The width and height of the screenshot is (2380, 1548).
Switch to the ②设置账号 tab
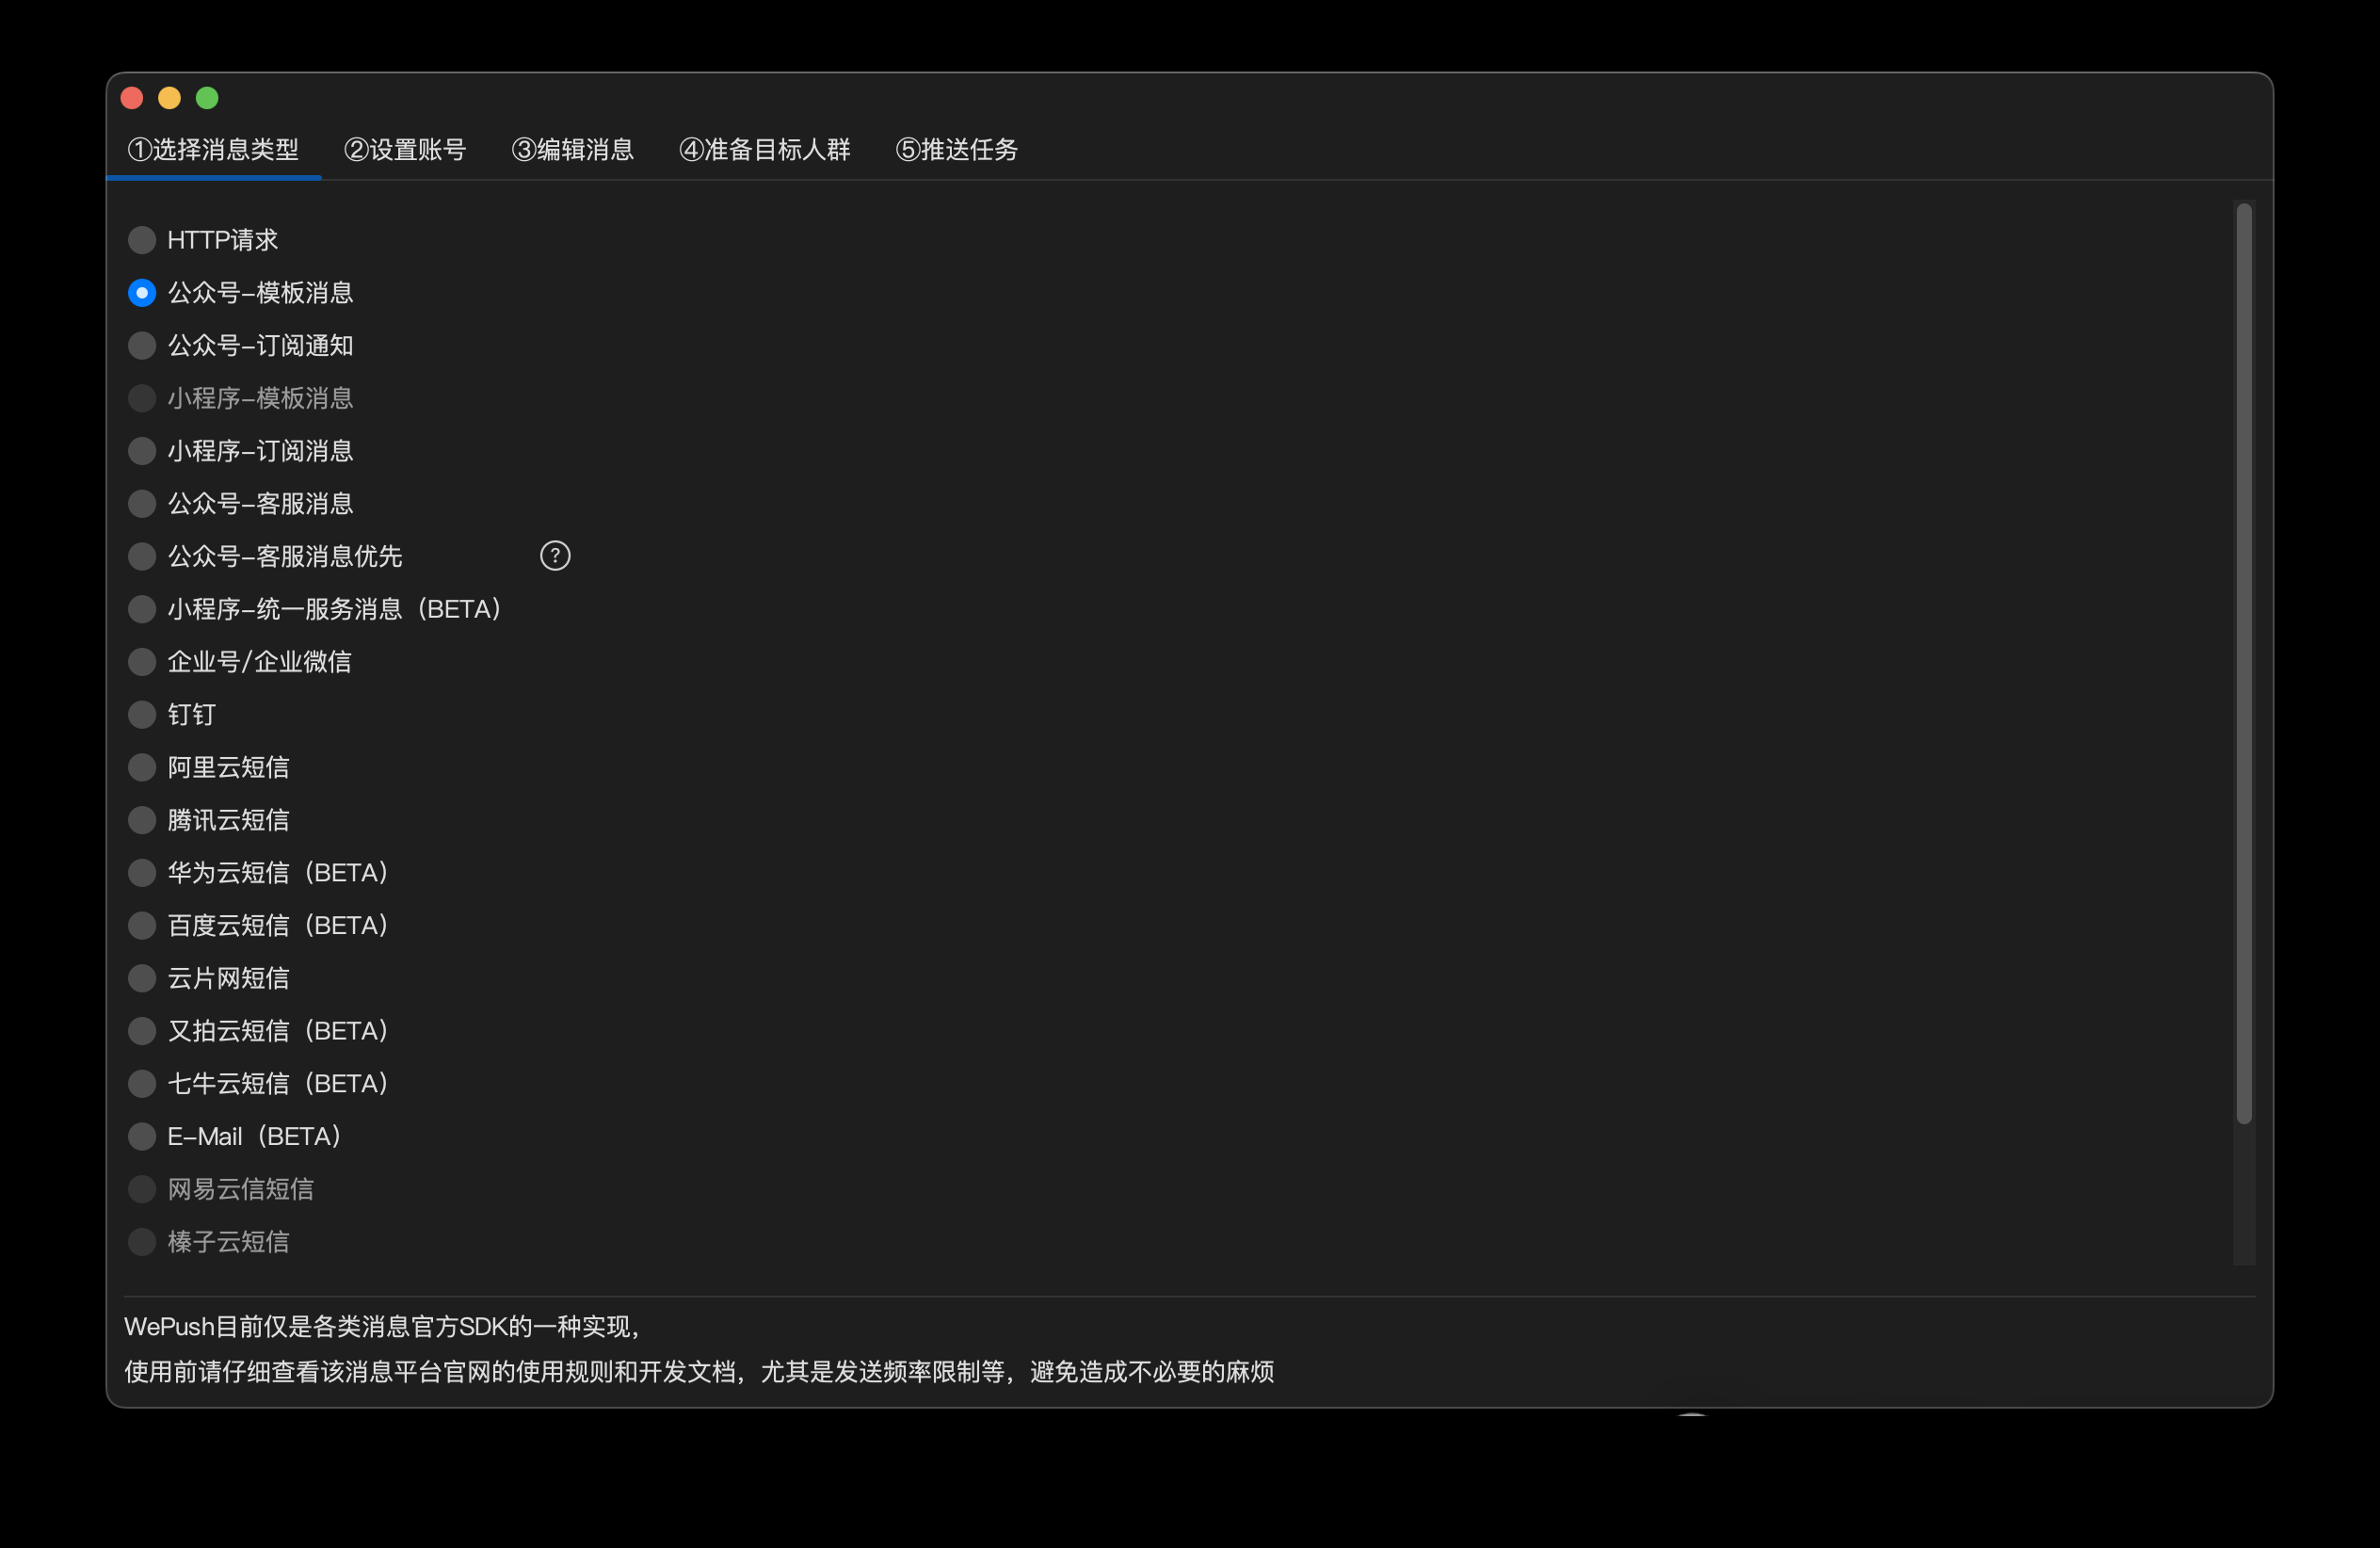pyautogui.click(x=405, y=150)
